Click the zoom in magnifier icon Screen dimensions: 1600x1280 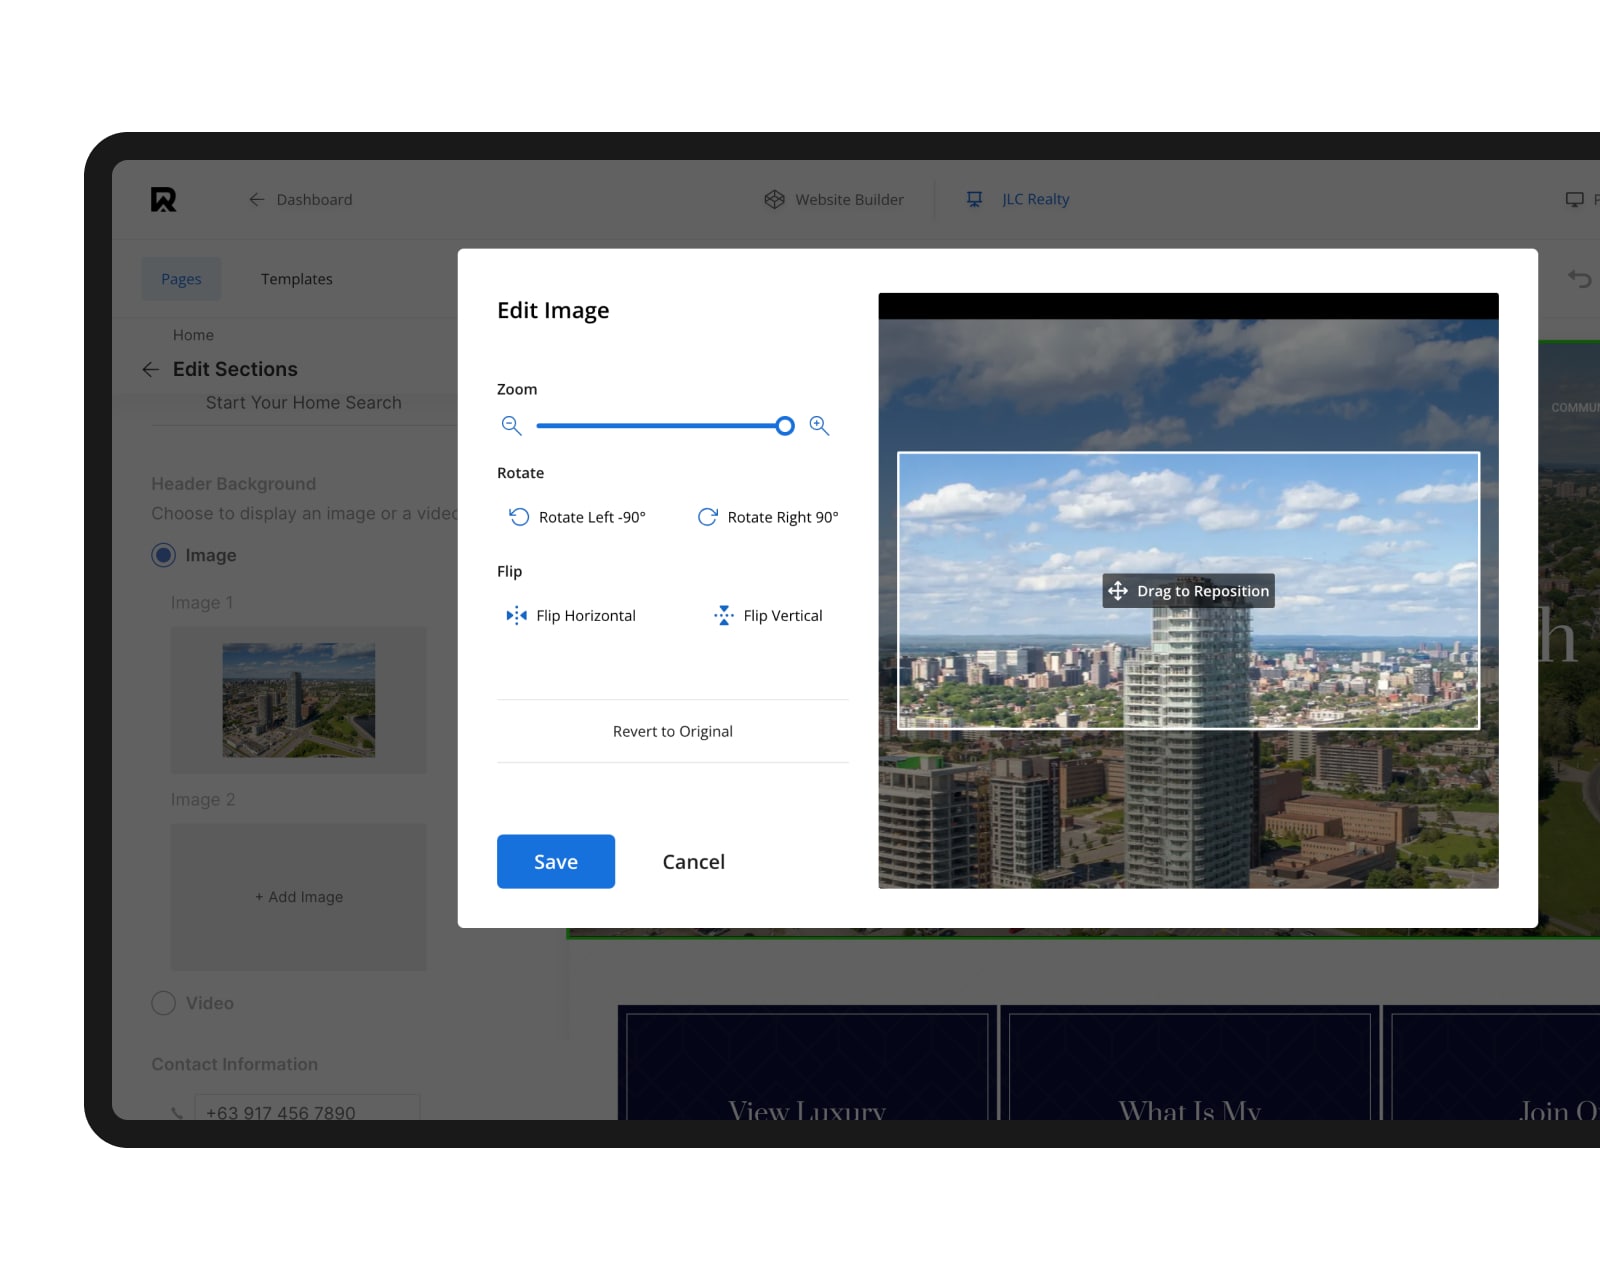coord(819,426)
